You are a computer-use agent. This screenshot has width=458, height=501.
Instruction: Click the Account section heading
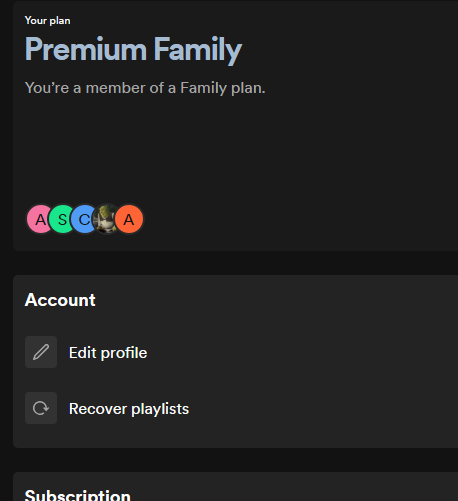60,300
